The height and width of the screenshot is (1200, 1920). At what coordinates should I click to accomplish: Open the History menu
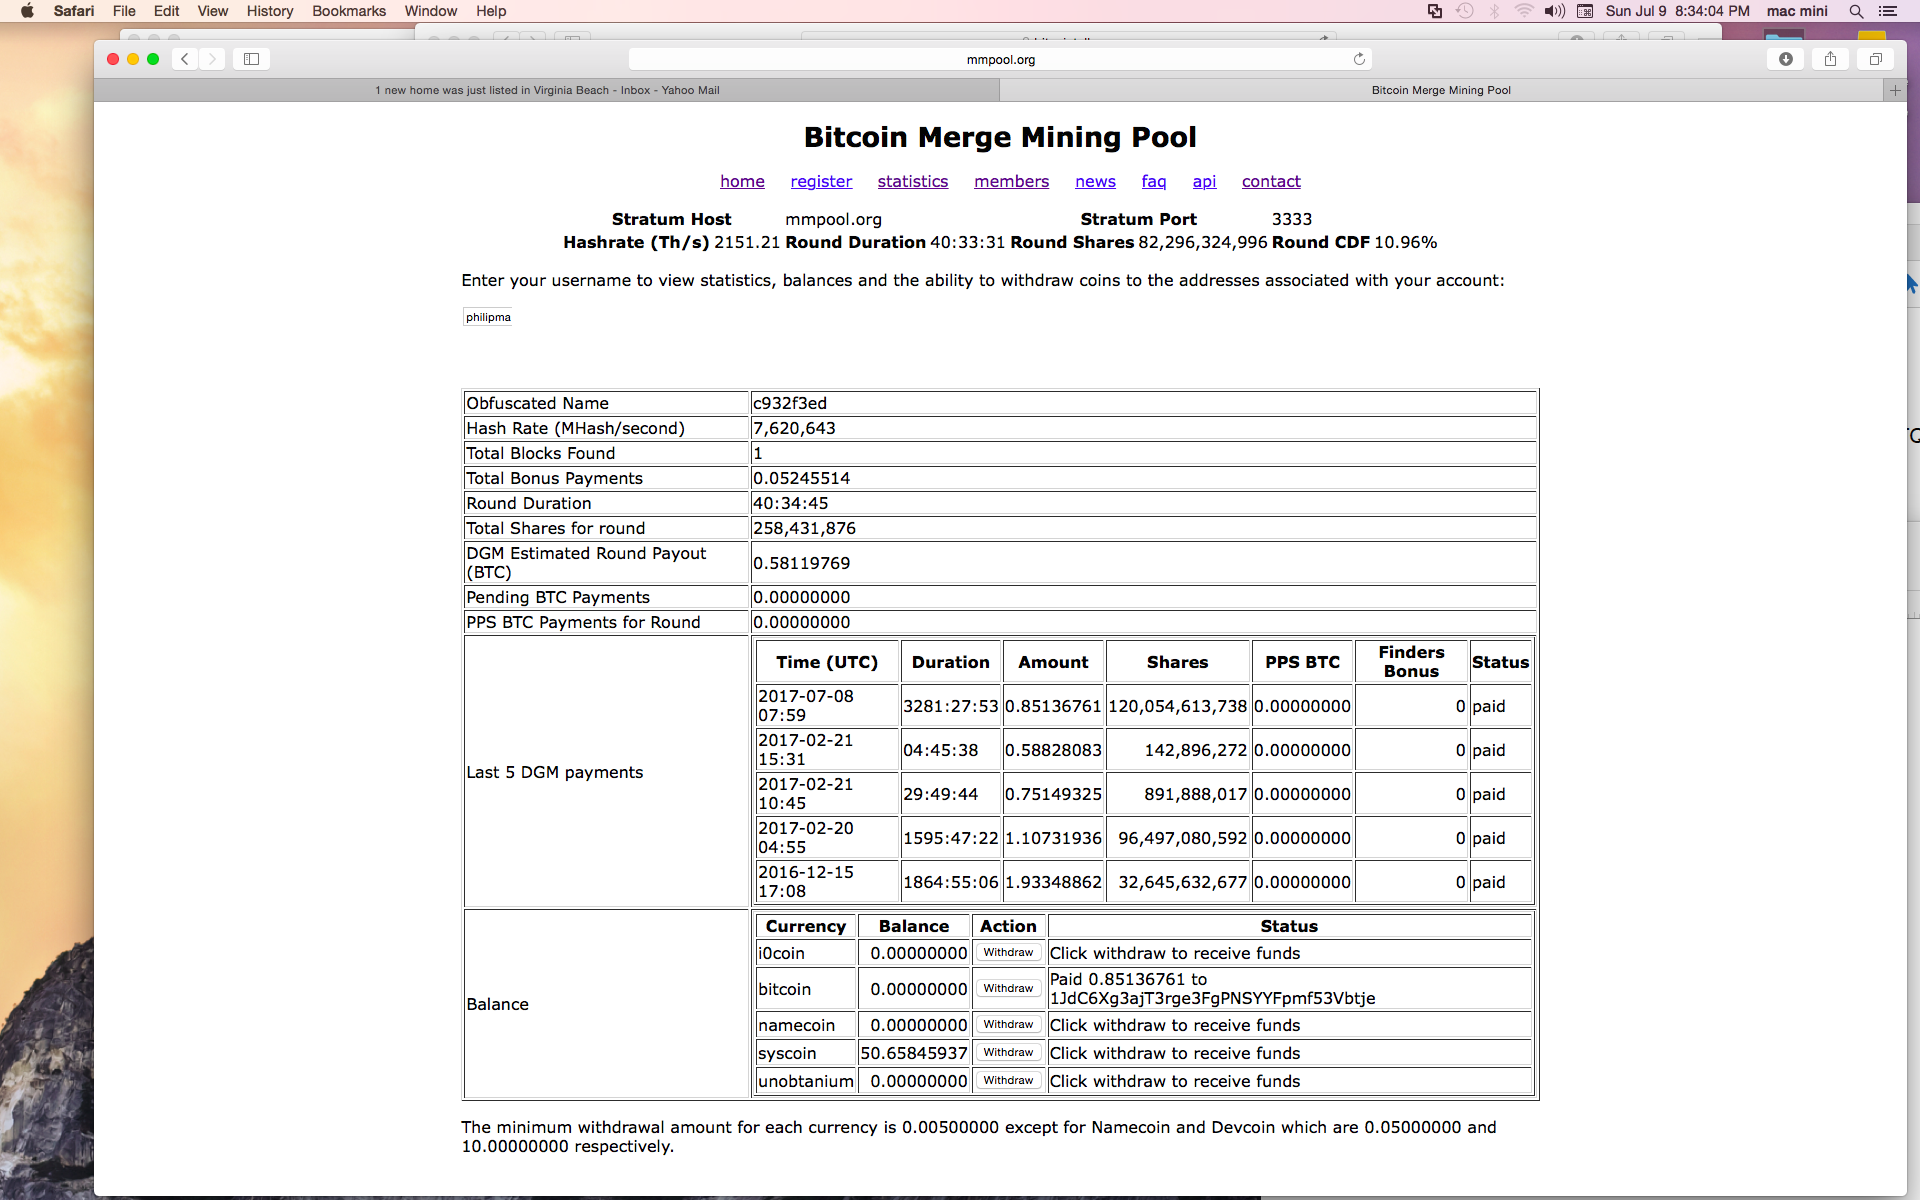(x=270, y=11)
